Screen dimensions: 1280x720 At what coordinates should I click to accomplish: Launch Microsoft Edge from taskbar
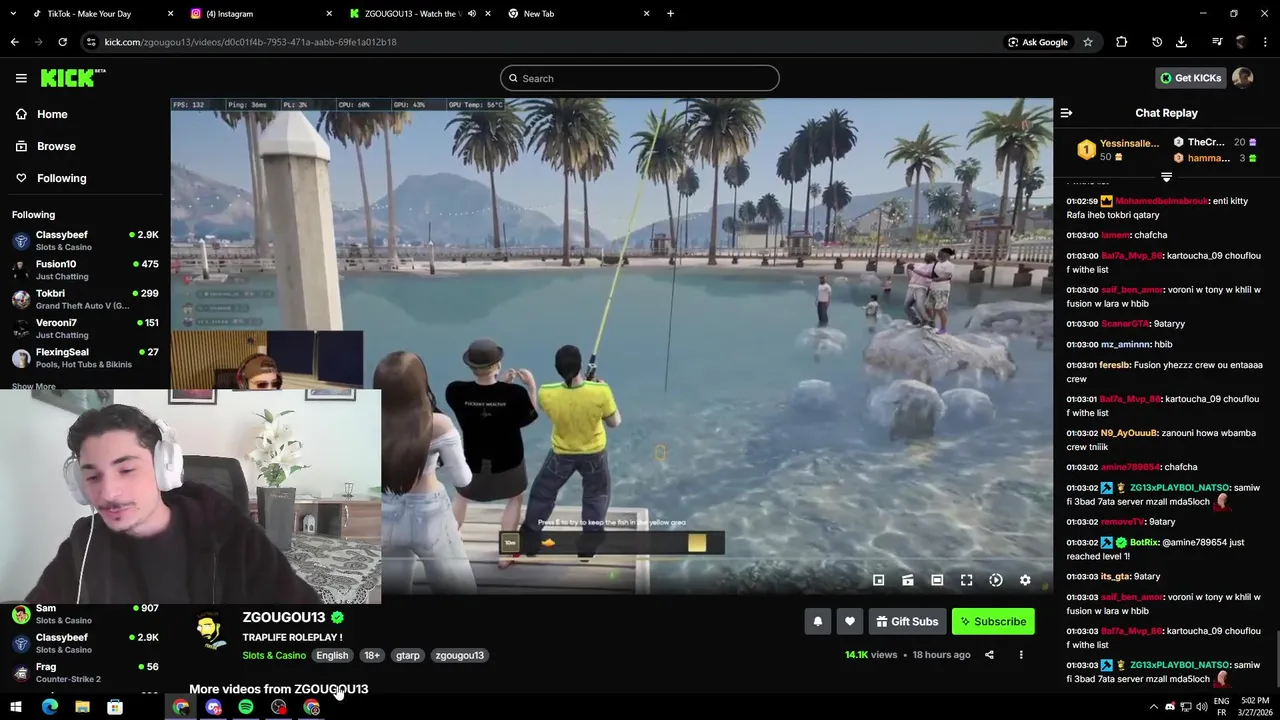point(49,707)
